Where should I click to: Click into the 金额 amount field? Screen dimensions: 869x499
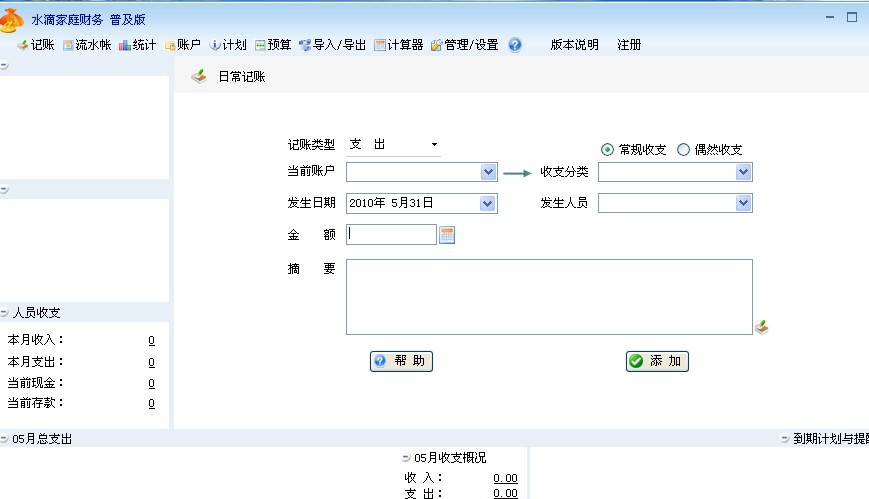coord(391,235)
